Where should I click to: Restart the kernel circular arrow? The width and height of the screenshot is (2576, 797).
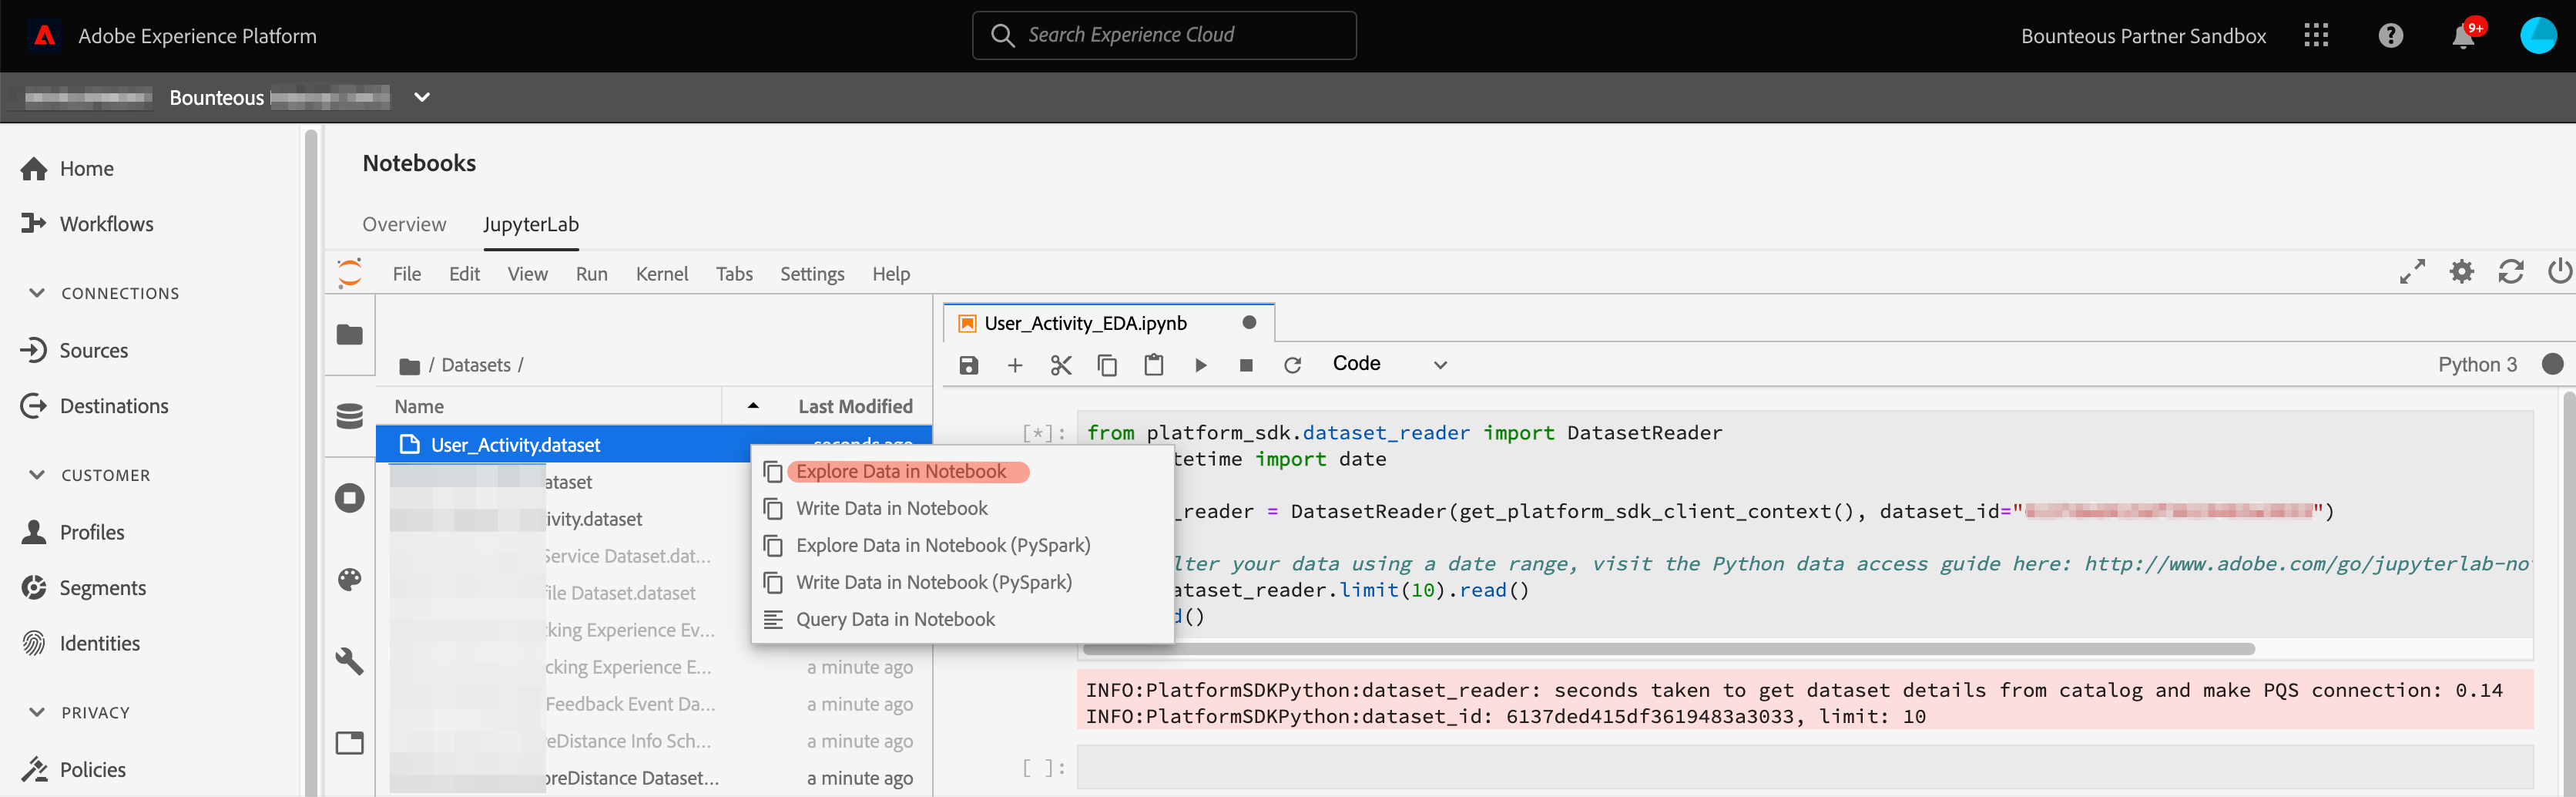[x=1292, y=366]
